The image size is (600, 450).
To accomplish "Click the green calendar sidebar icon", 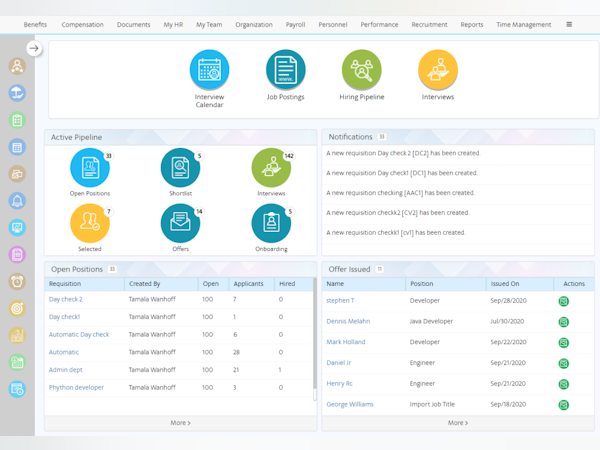I will (17, 362).
